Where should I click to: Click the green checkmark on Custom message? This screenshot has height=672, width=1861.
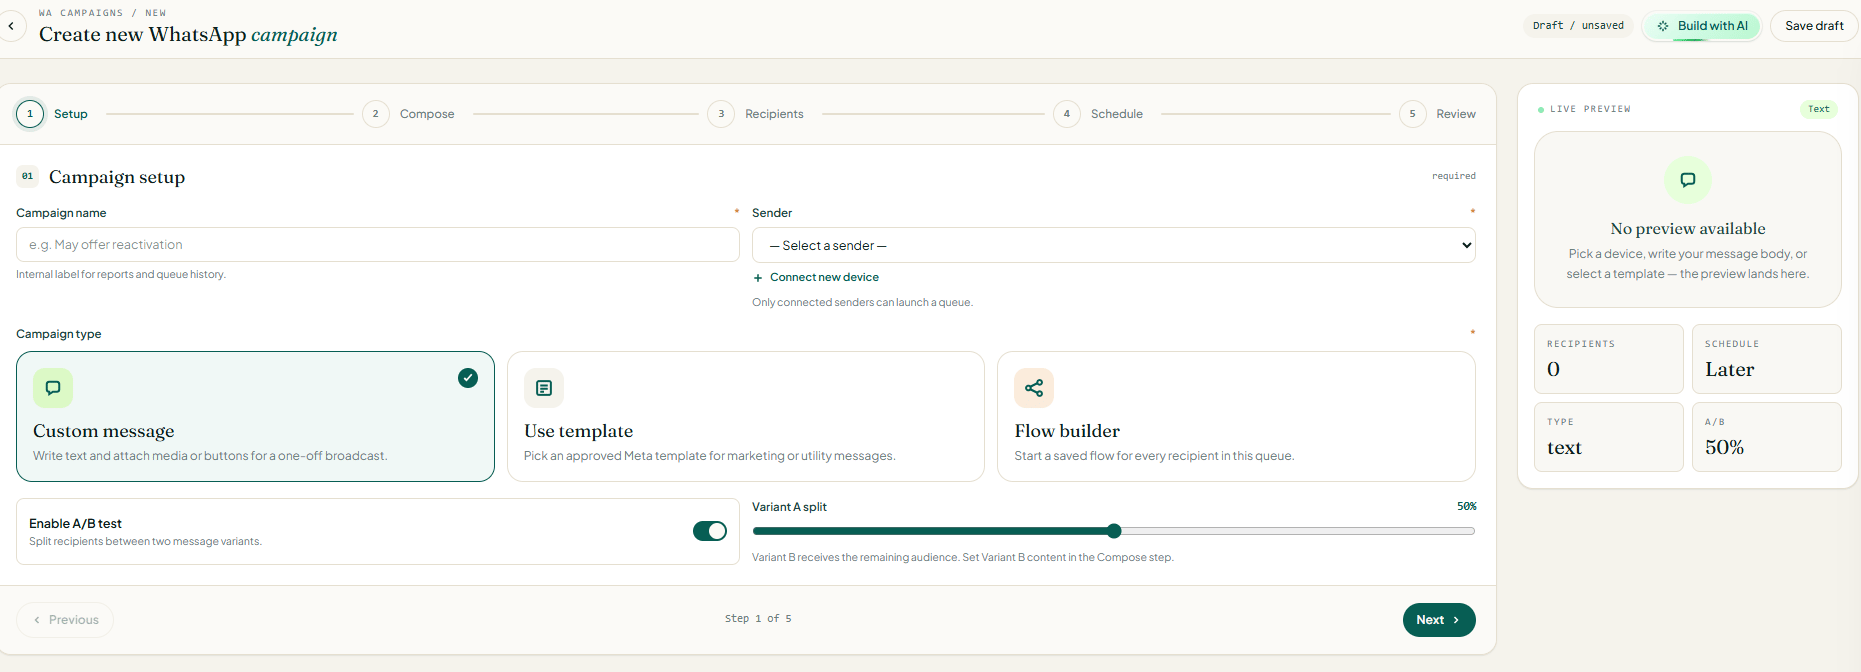pos(468,378)
